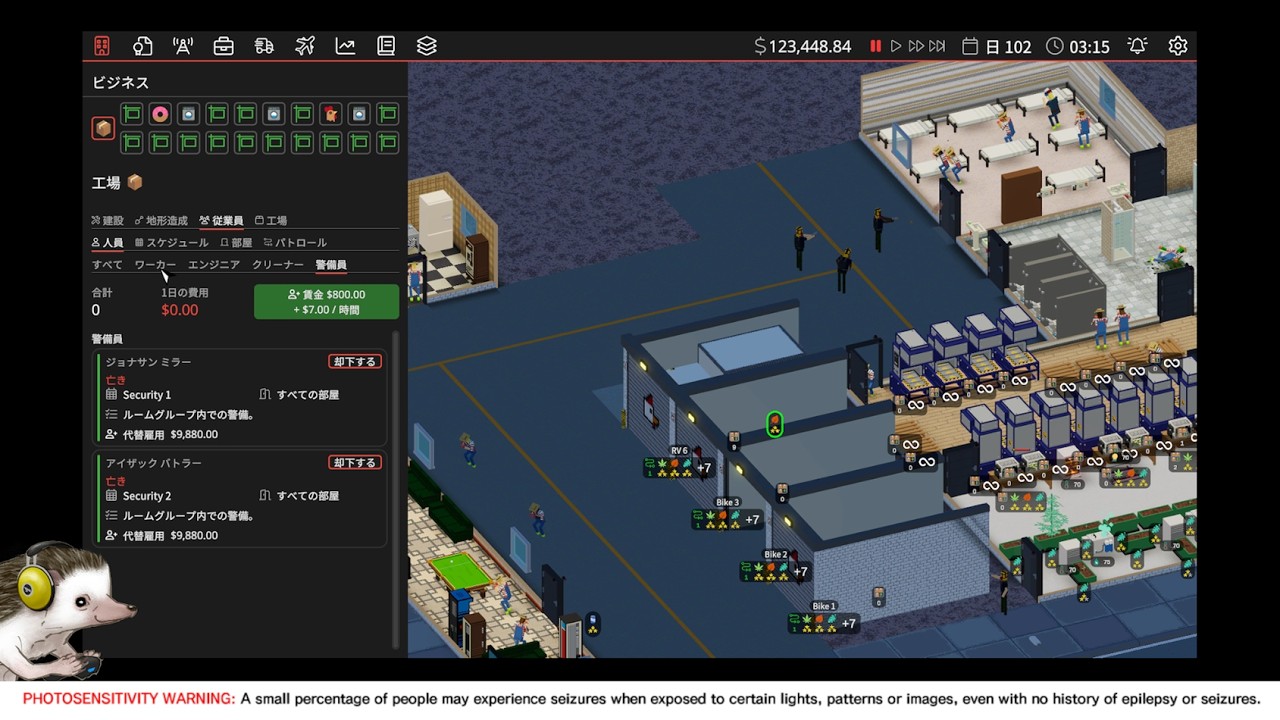Image resolution: width=1280 pixels, height=720 pixels.
Task: Open the airplane icon in top bar
Action: pyautogui.click(x=305, y=46)
